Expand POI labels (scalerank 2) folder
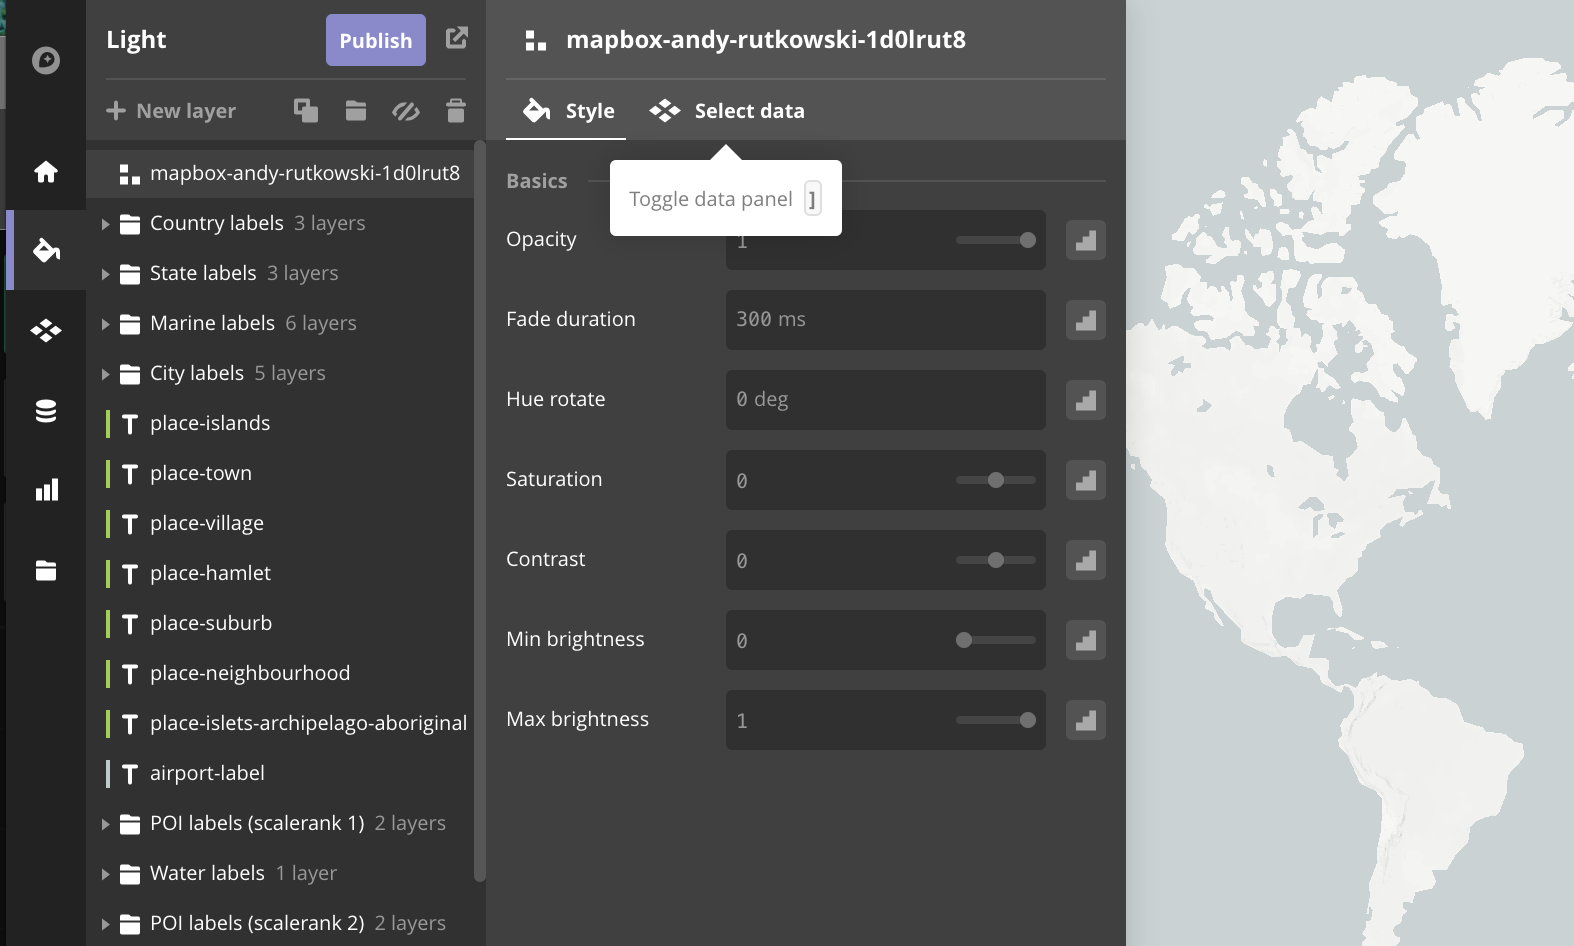Screen dimensions: 1574x946 pos(105,924)
